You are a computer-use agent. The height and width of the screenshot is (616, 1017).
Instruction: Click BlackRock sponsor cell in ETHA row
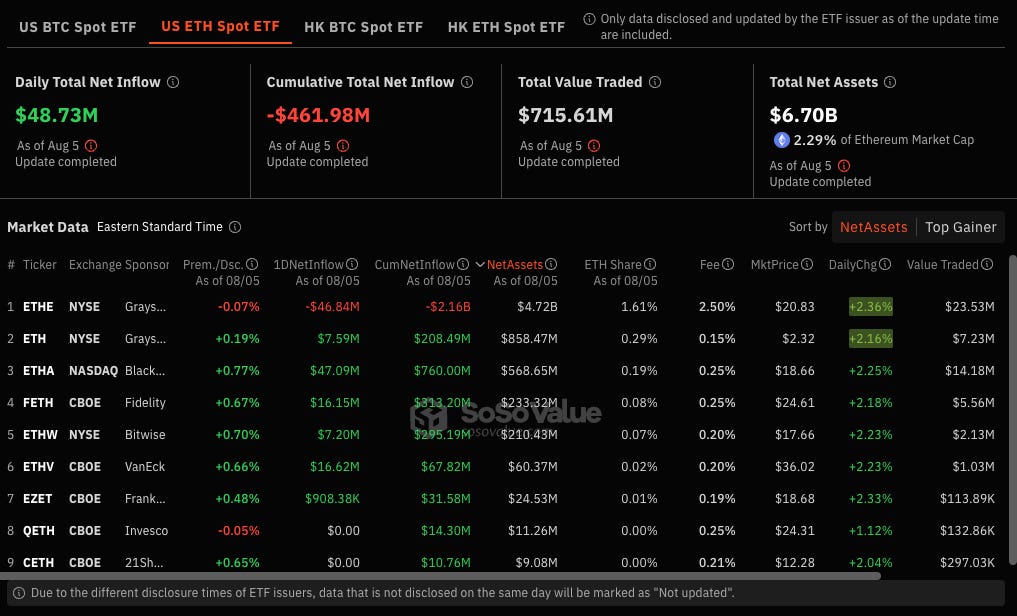click(x=145, y=371)
